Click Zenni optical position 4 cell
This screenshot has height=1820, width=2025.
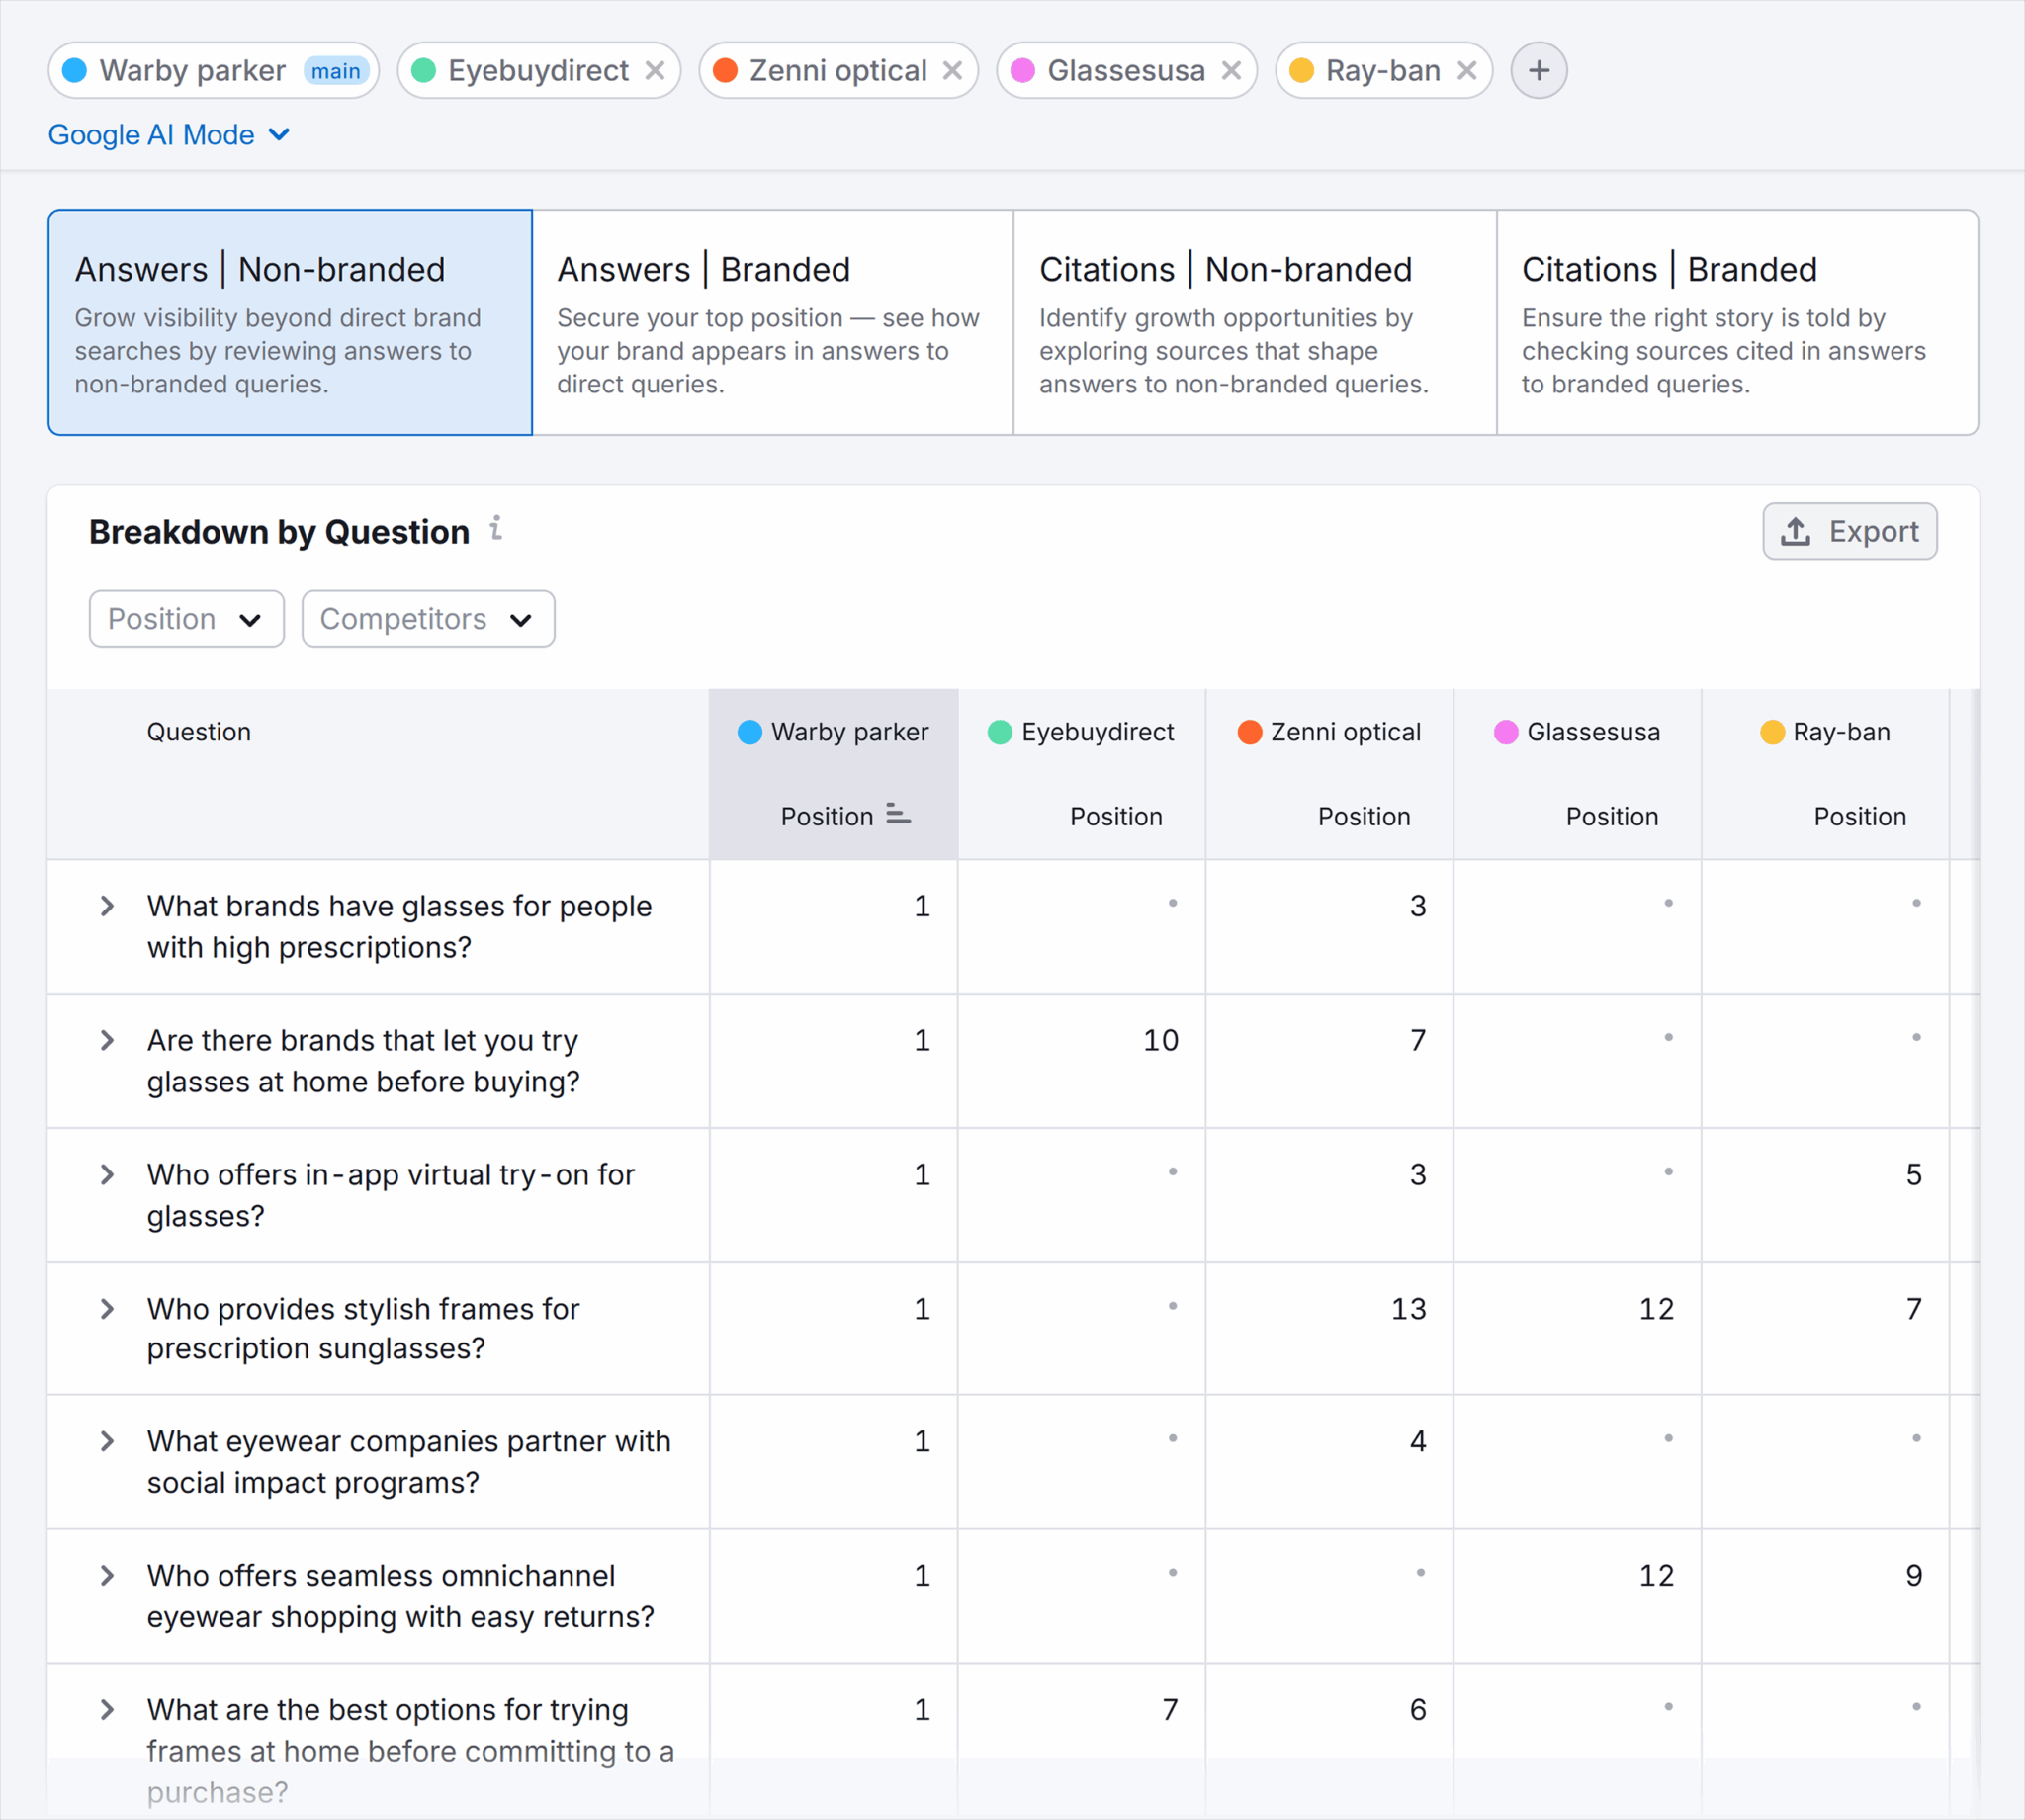(x=1418, y=1441)
